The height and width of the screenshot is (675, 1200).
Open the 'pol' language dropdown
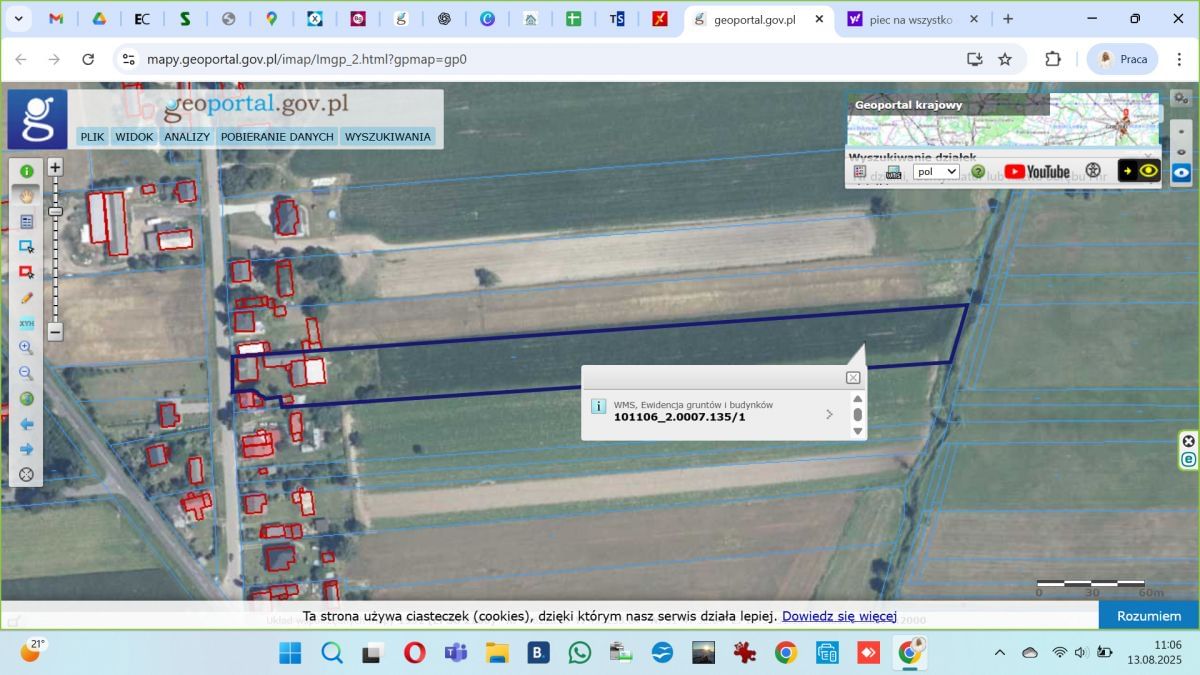[x=936, y=172]
